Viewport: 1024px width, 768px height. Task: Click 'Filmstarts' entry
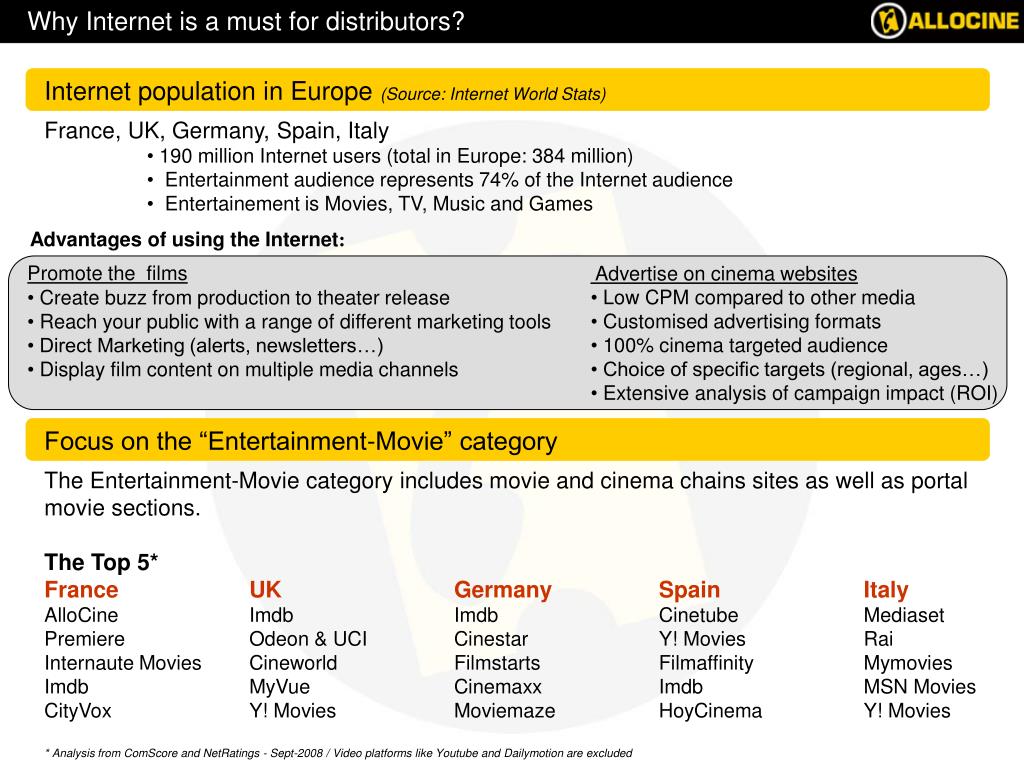(x=497, y=663)
